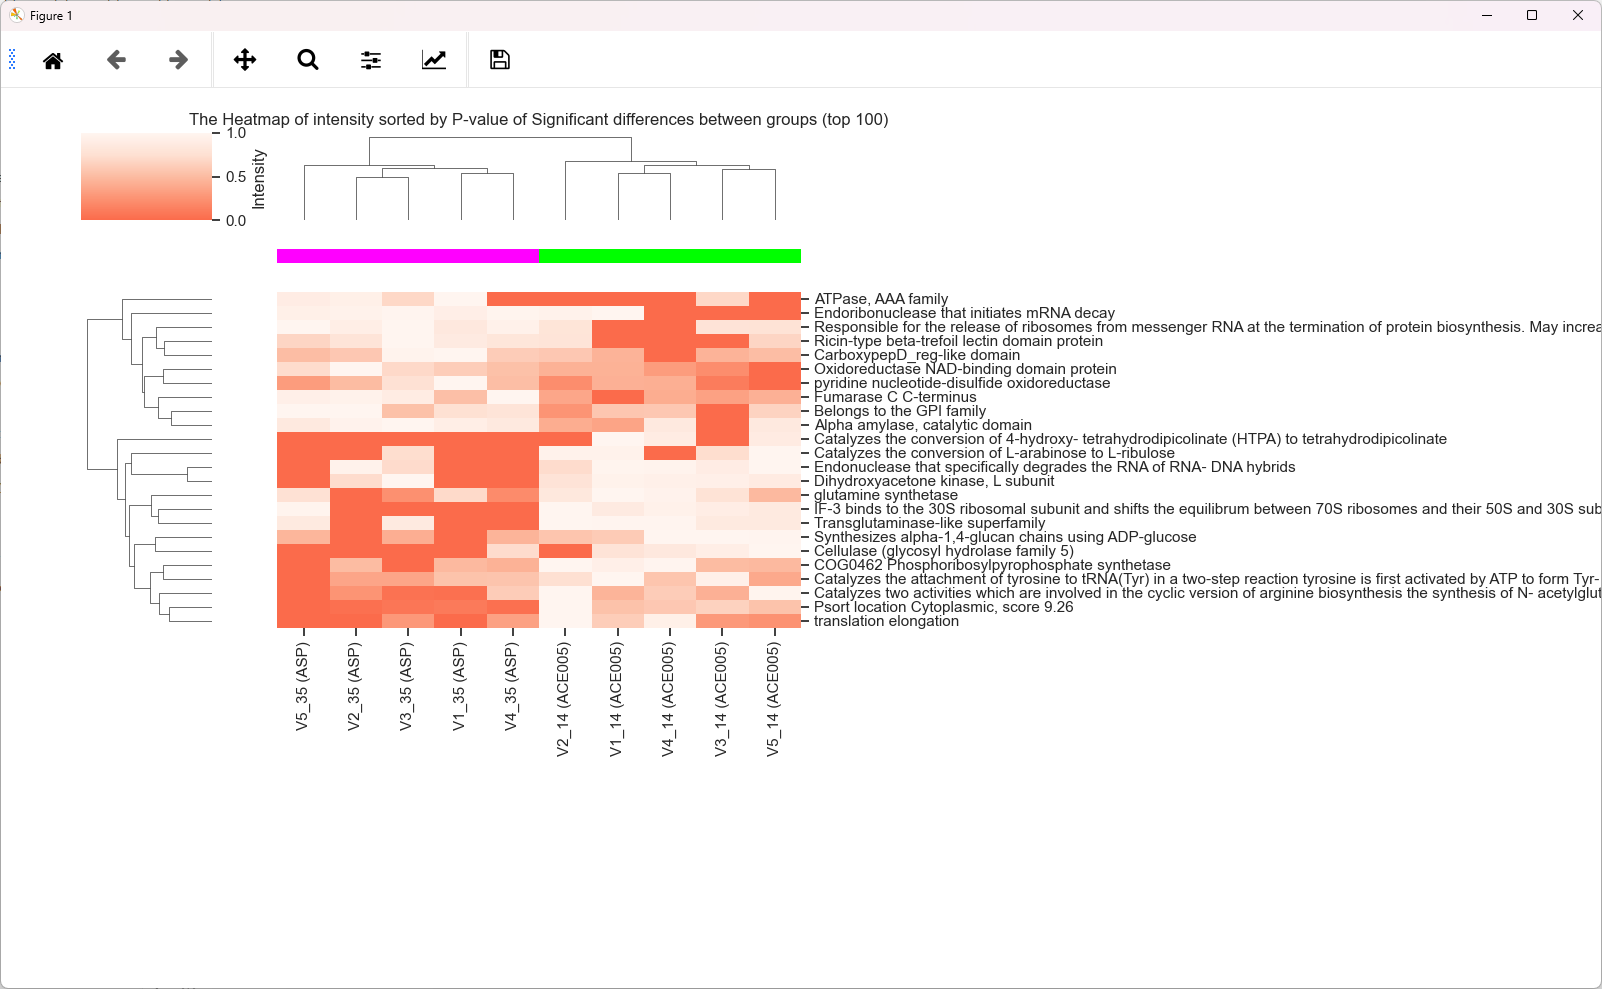The width and height of the screenshot is (1602, 989).
Task: Minimize the Figure 1 window
Action: (1487, 15)
